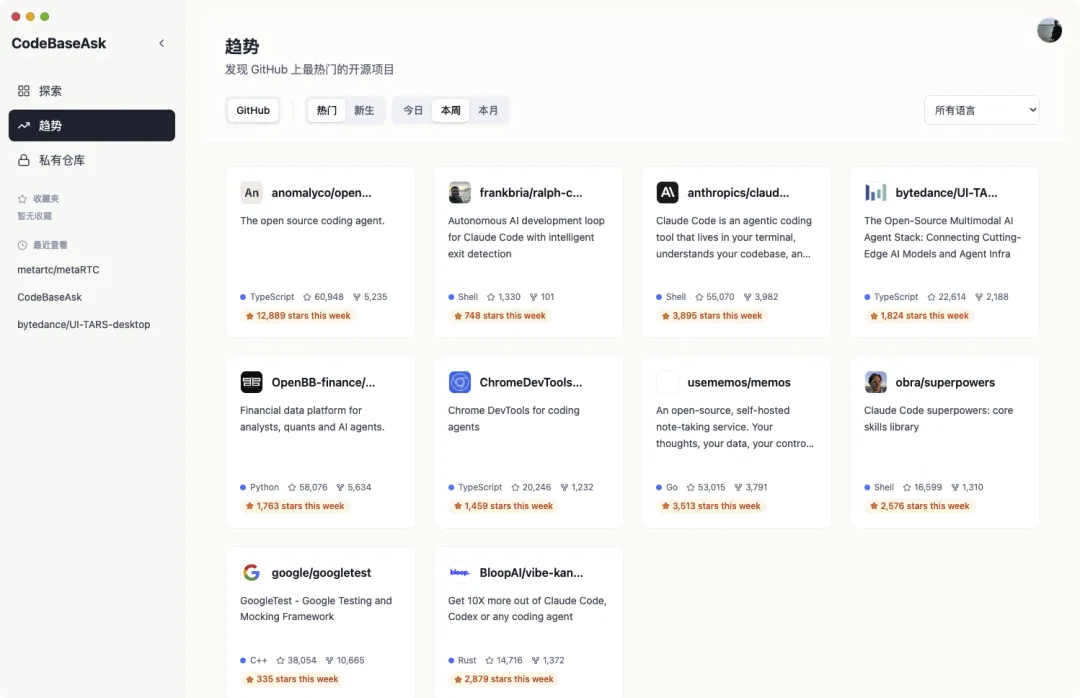Click the star count 60,948
Viewport: 1080px width, 698px height.
(x=323, y=297)
